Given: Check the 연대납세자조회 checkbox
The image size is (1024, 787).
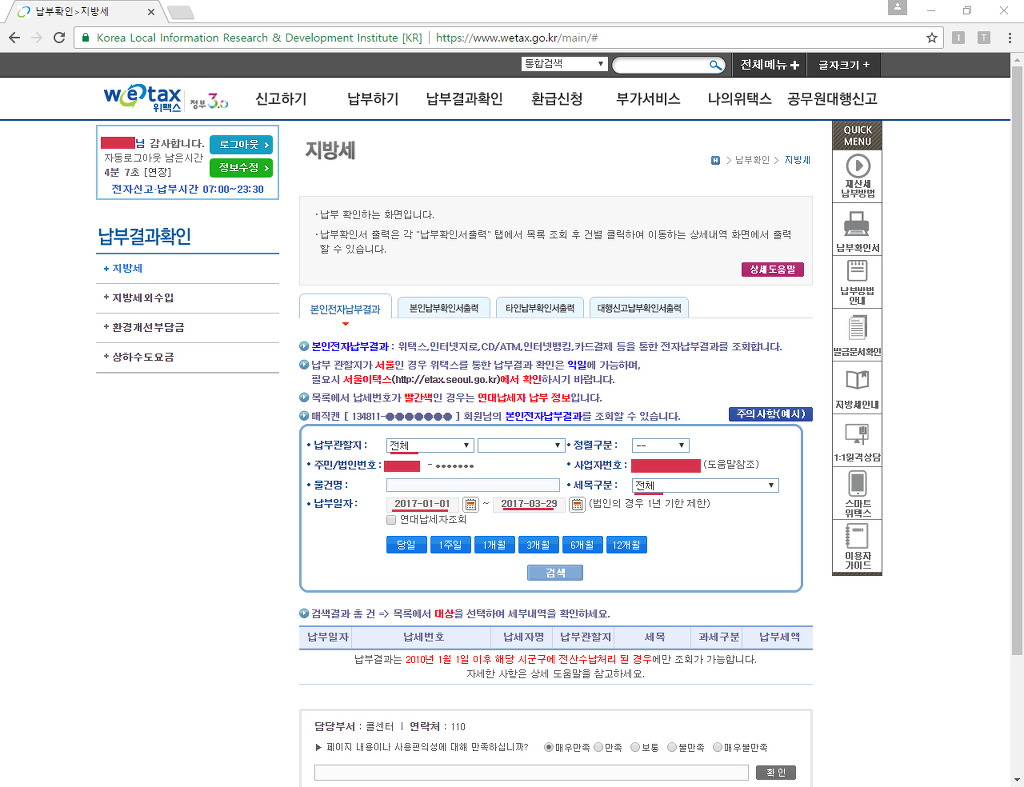Looking at the screenshot, I should pos(391,520).
